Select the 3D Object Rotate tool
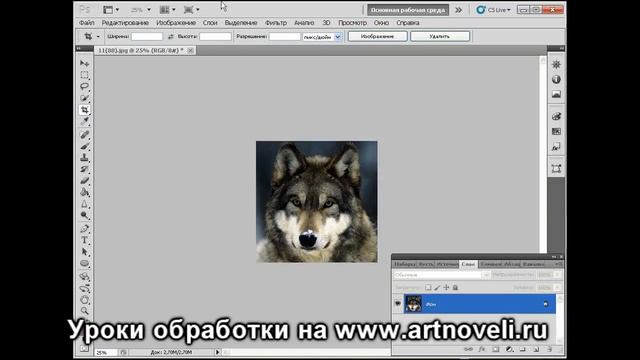The width and height of the screenshot is (640, 360). [84, 277]
